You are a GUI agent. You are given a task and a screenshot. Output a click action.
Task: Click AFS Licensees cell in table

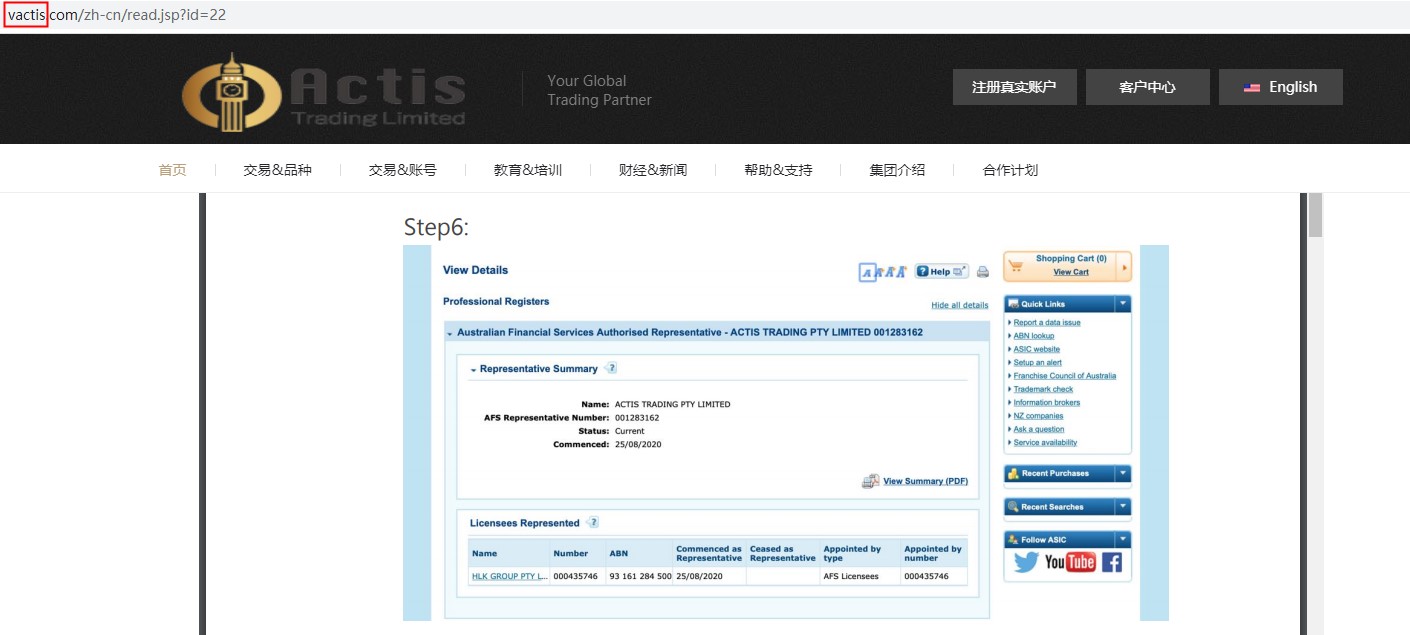851,576
